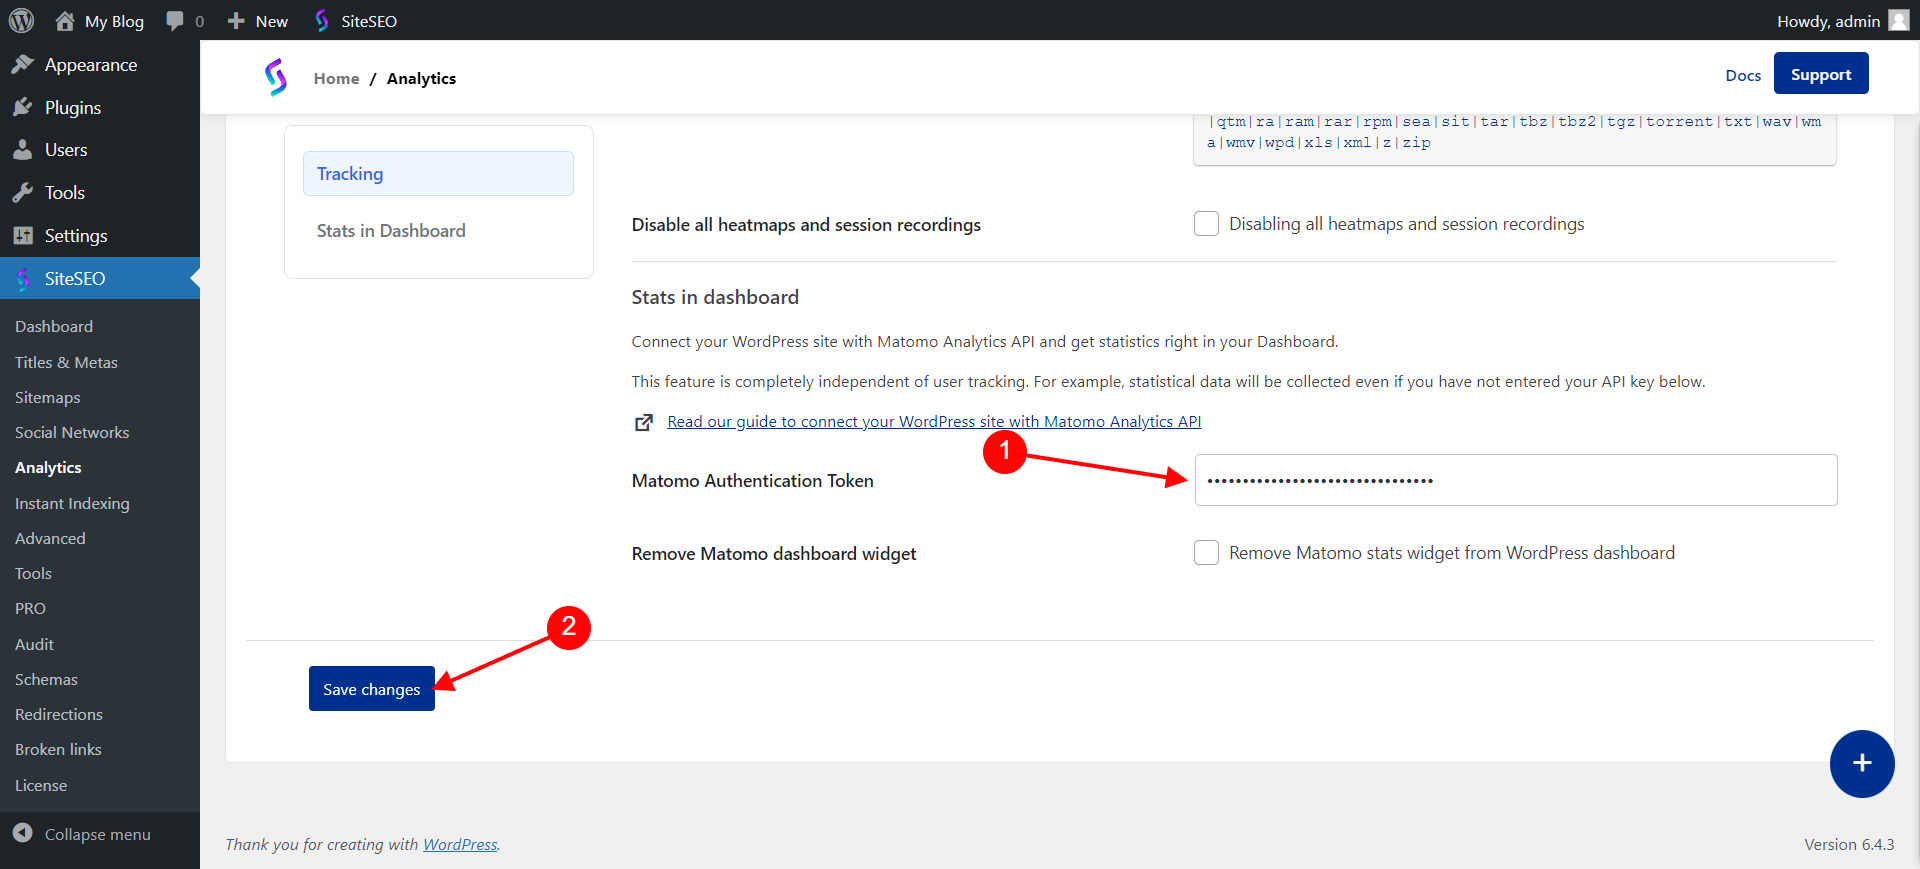Open the Docs link
1920x869 pixels.
(x=1743, y=75)
